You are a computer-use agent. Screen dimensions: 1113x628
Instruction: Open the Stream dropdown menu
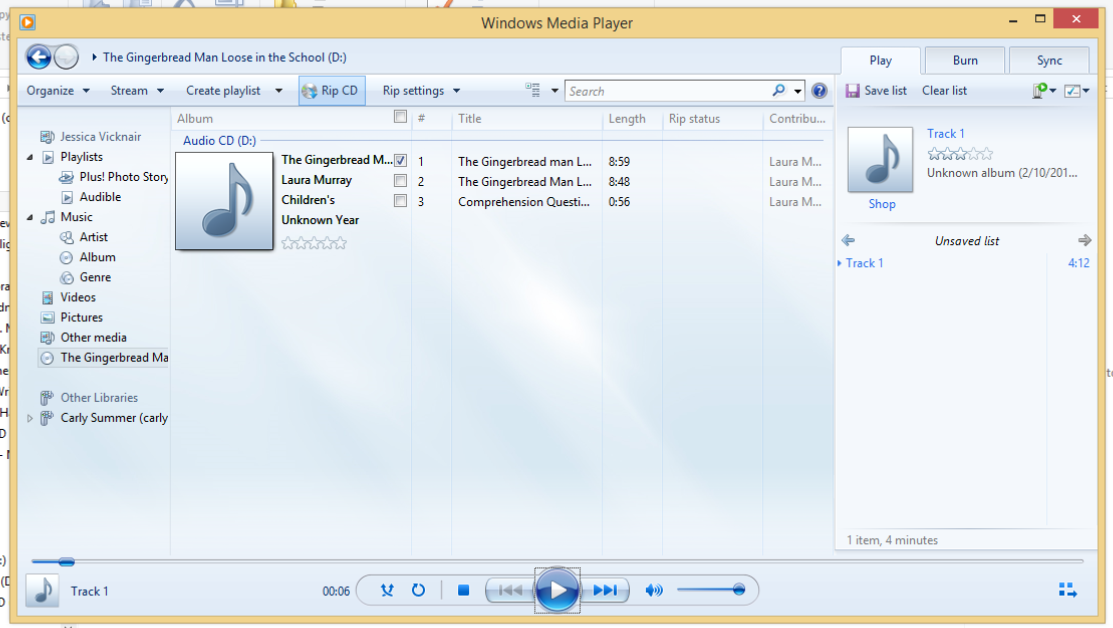[137, 91]
